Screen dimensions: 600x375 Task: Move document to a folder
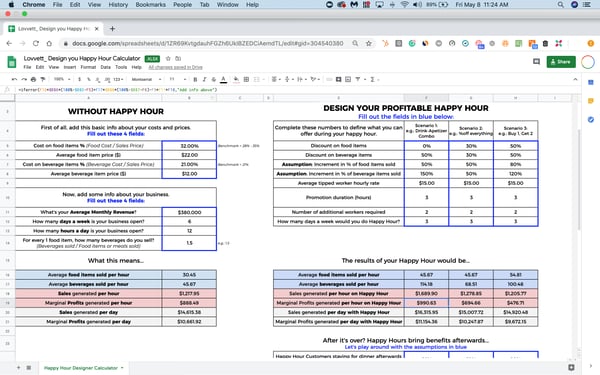(178, 59)
